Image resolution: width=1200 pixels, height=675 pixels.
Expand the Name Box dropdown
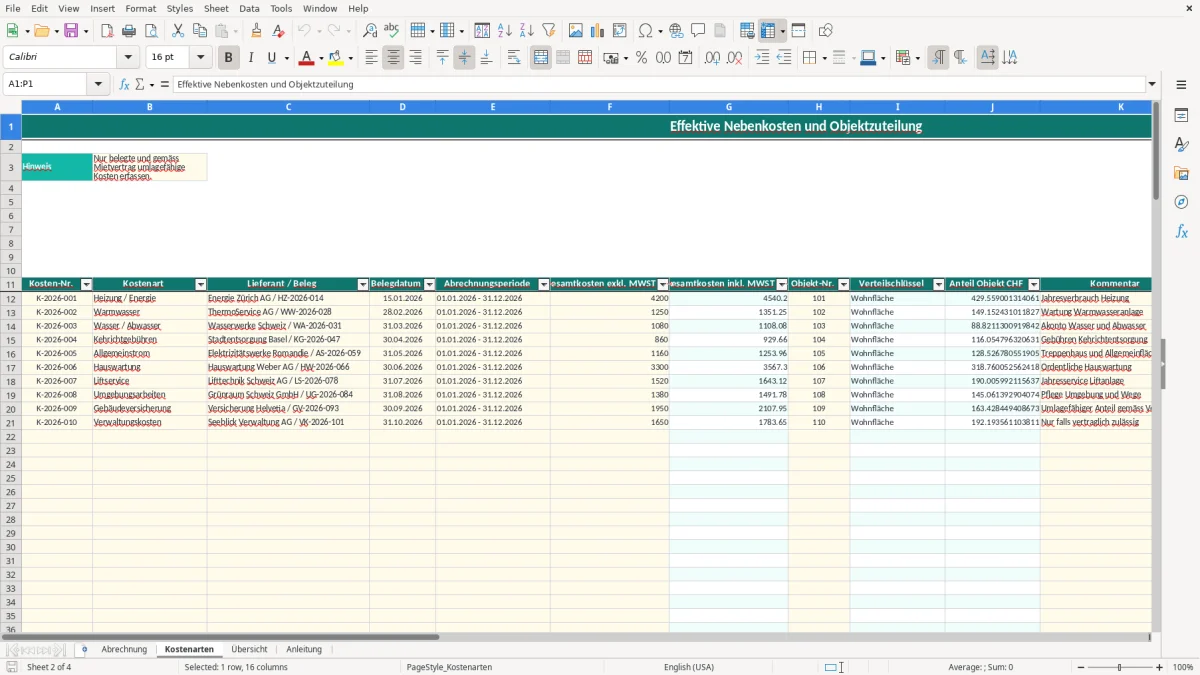coord(99,84)
